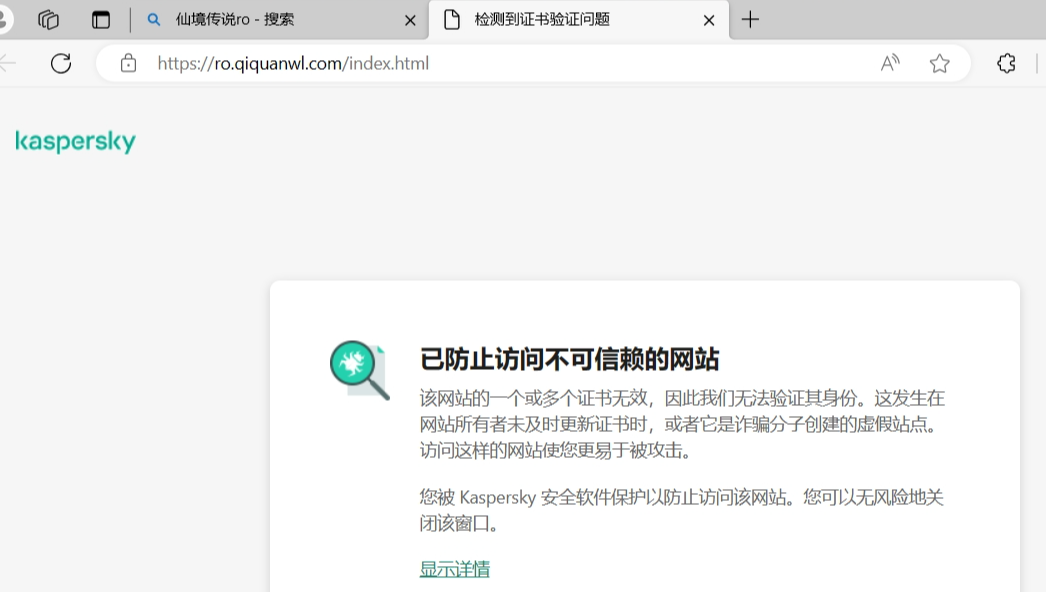Click the Kaspersky logo

75,141
